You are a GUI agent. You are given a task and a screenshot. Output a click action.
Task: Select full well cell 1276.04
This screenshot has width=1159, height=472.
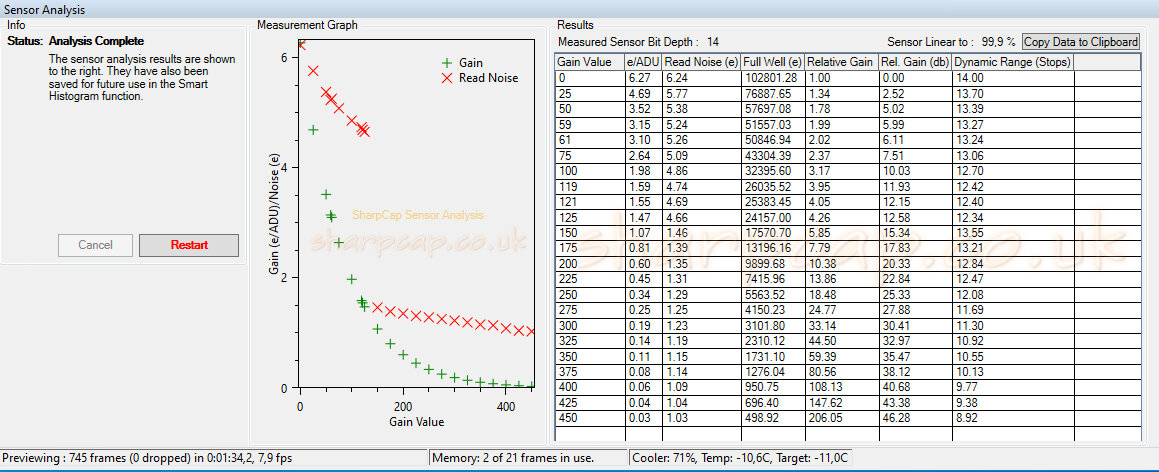772,372
